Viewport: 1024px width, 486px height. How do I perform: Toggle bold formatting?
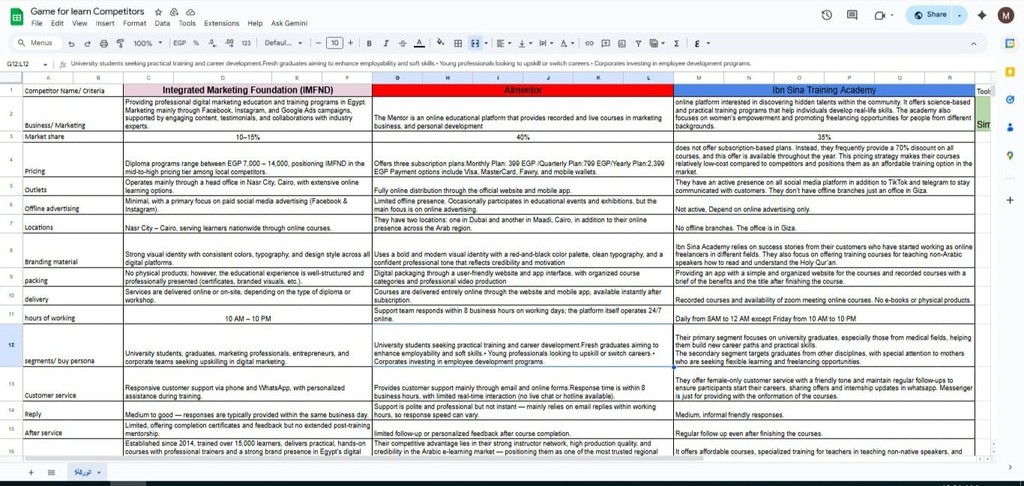click(x=369, y=43)
